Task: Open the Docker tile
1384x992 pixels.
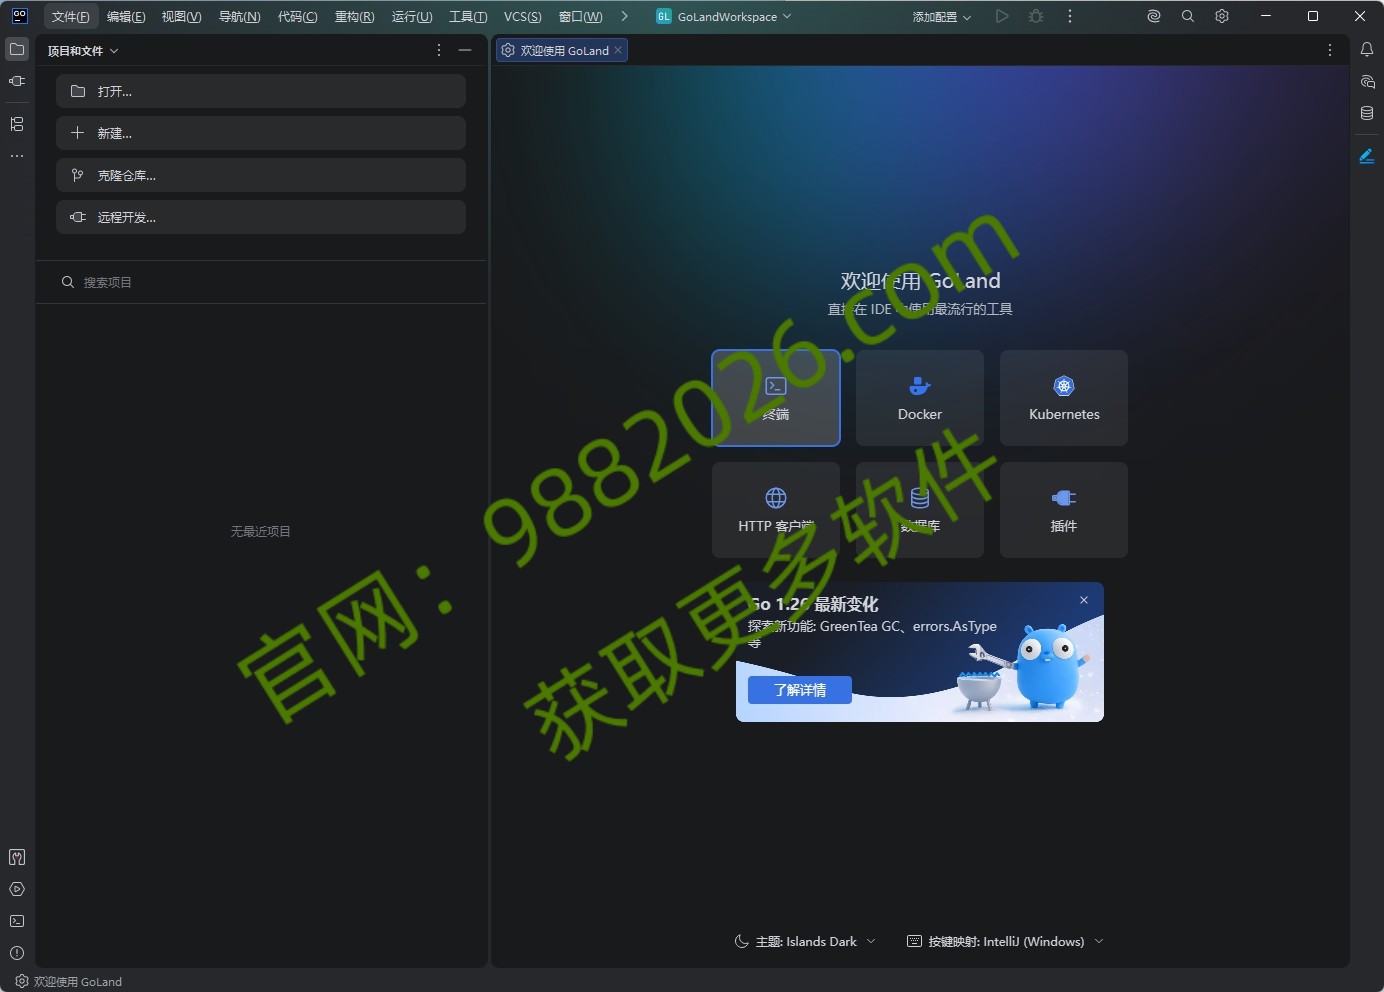Action: [920, 398]
